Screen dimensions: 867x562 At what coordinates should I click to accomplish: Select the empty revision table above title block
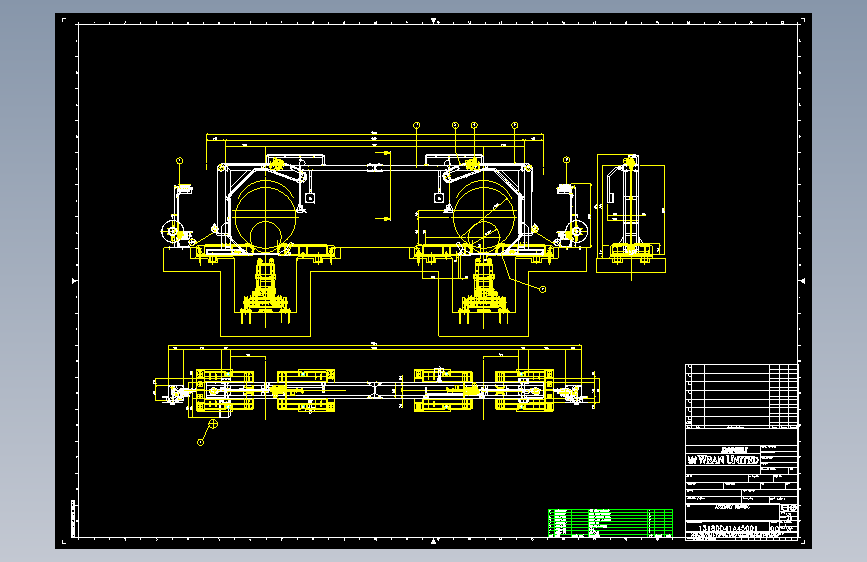click(742, 396)
